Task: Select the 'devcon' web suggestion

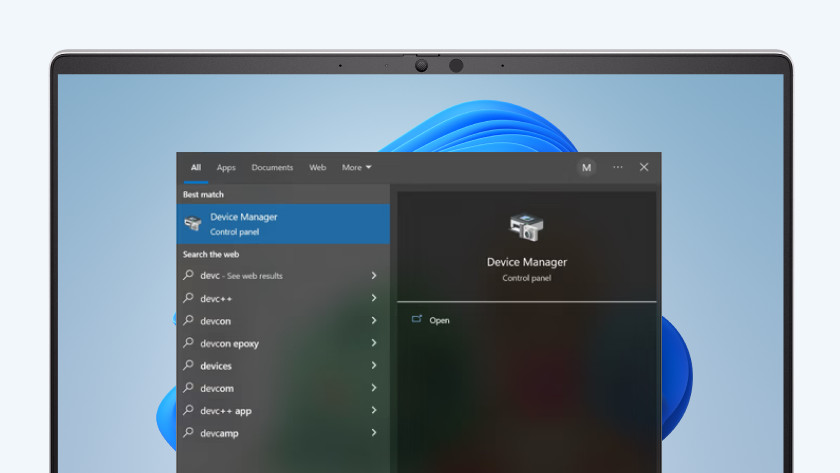Action: pos(283,321)
